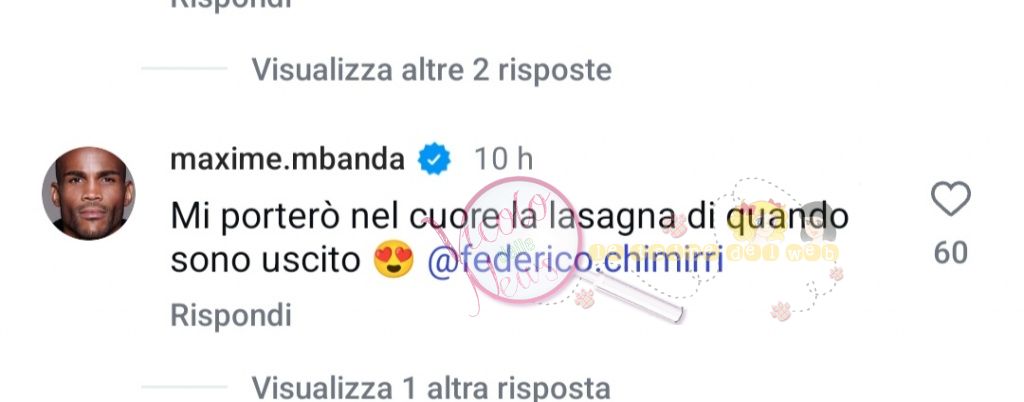Viewport: 1024px width, 402px height.
Task: Click the paw print near the magnifier handle
Action: click(584, 299)
